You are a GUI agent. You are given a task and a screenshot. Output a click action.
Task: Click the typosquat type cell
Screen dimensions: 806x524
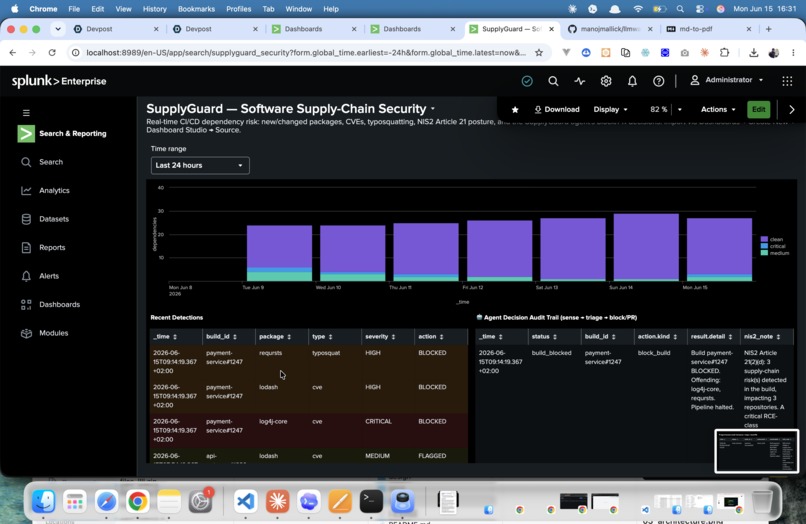(x=326, y=353)
